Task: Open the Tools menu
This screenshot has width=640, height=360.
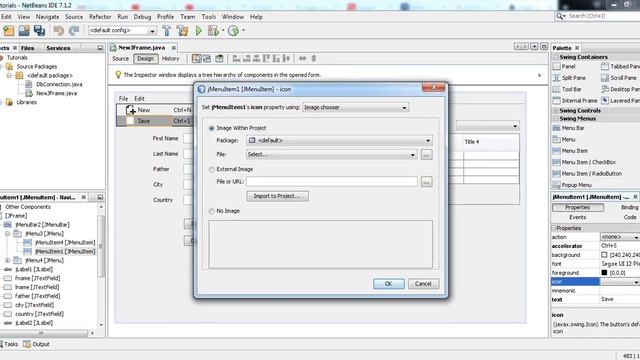Action: 209,17
